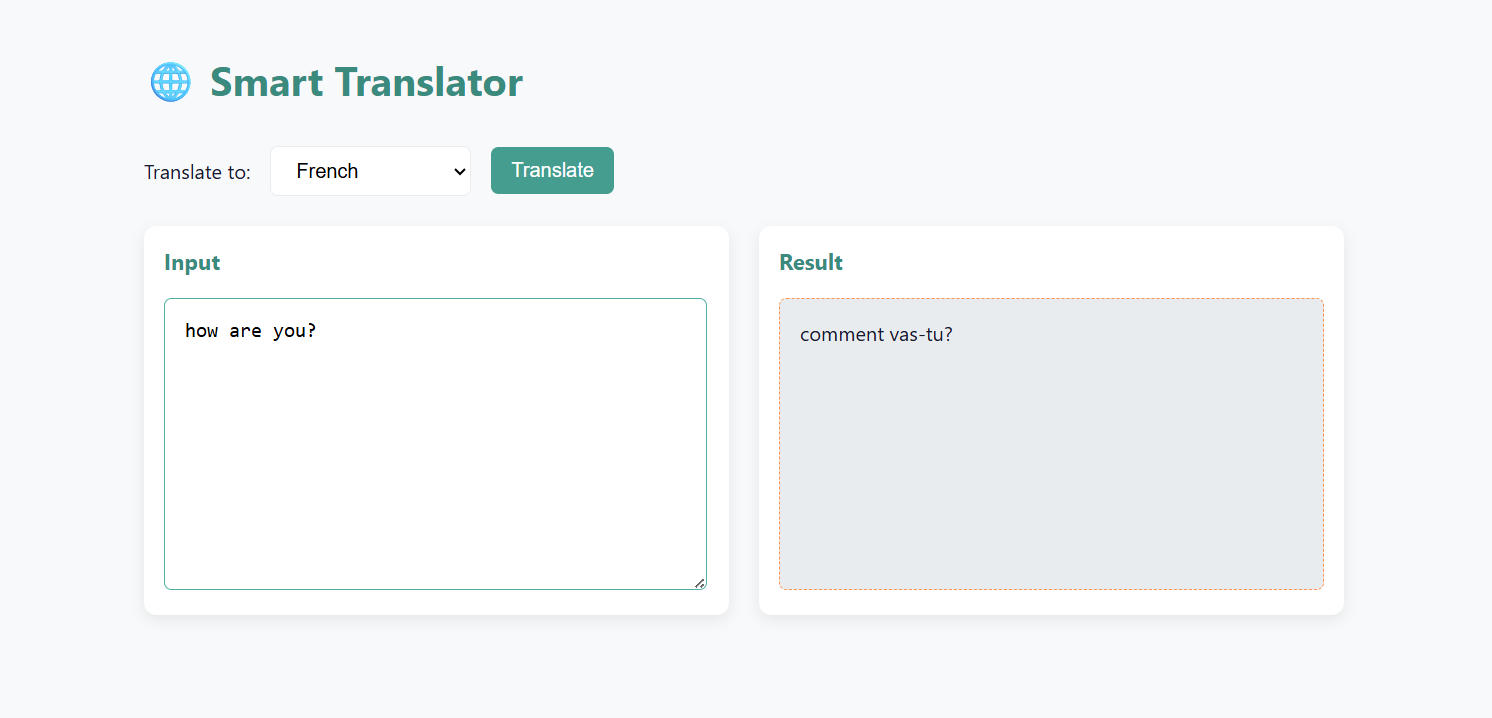Click the word "Translator" in the title
The height and width of the screenshot is (718, 1492).
click(x=428, y=82)
